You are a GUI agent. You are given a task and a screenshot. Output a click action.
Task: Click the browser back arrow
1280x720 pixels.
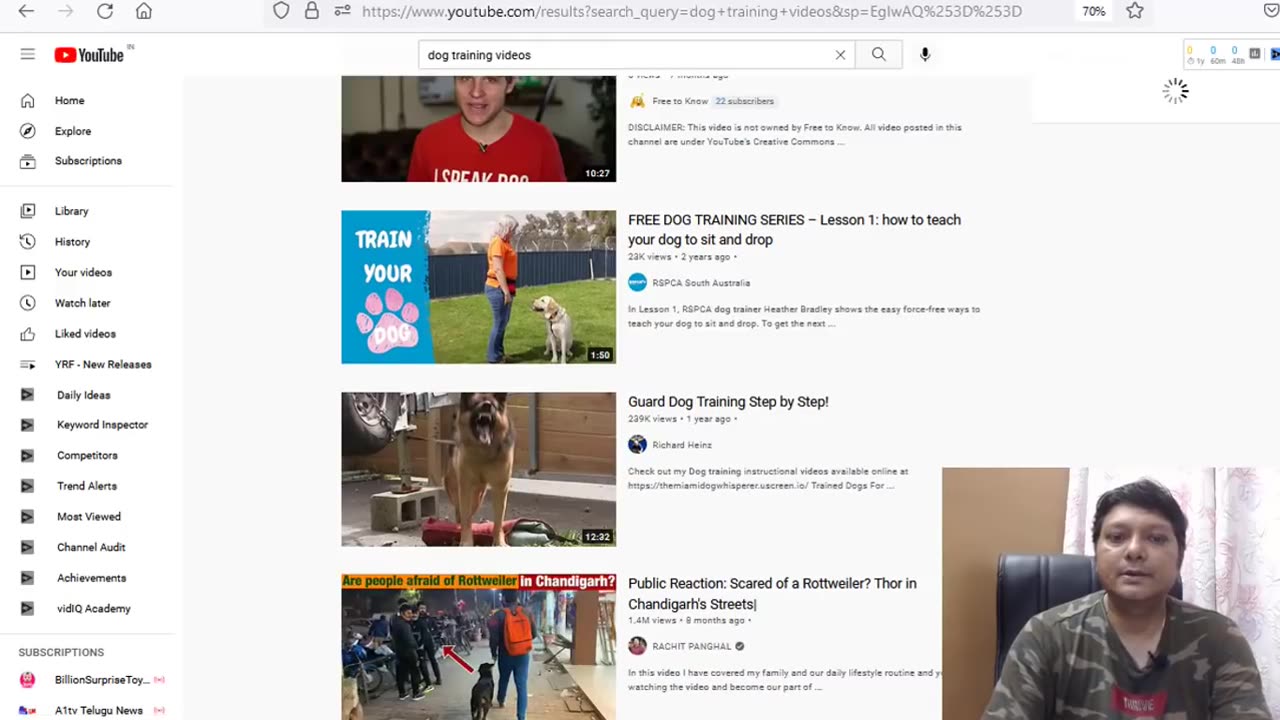point(26,11)
